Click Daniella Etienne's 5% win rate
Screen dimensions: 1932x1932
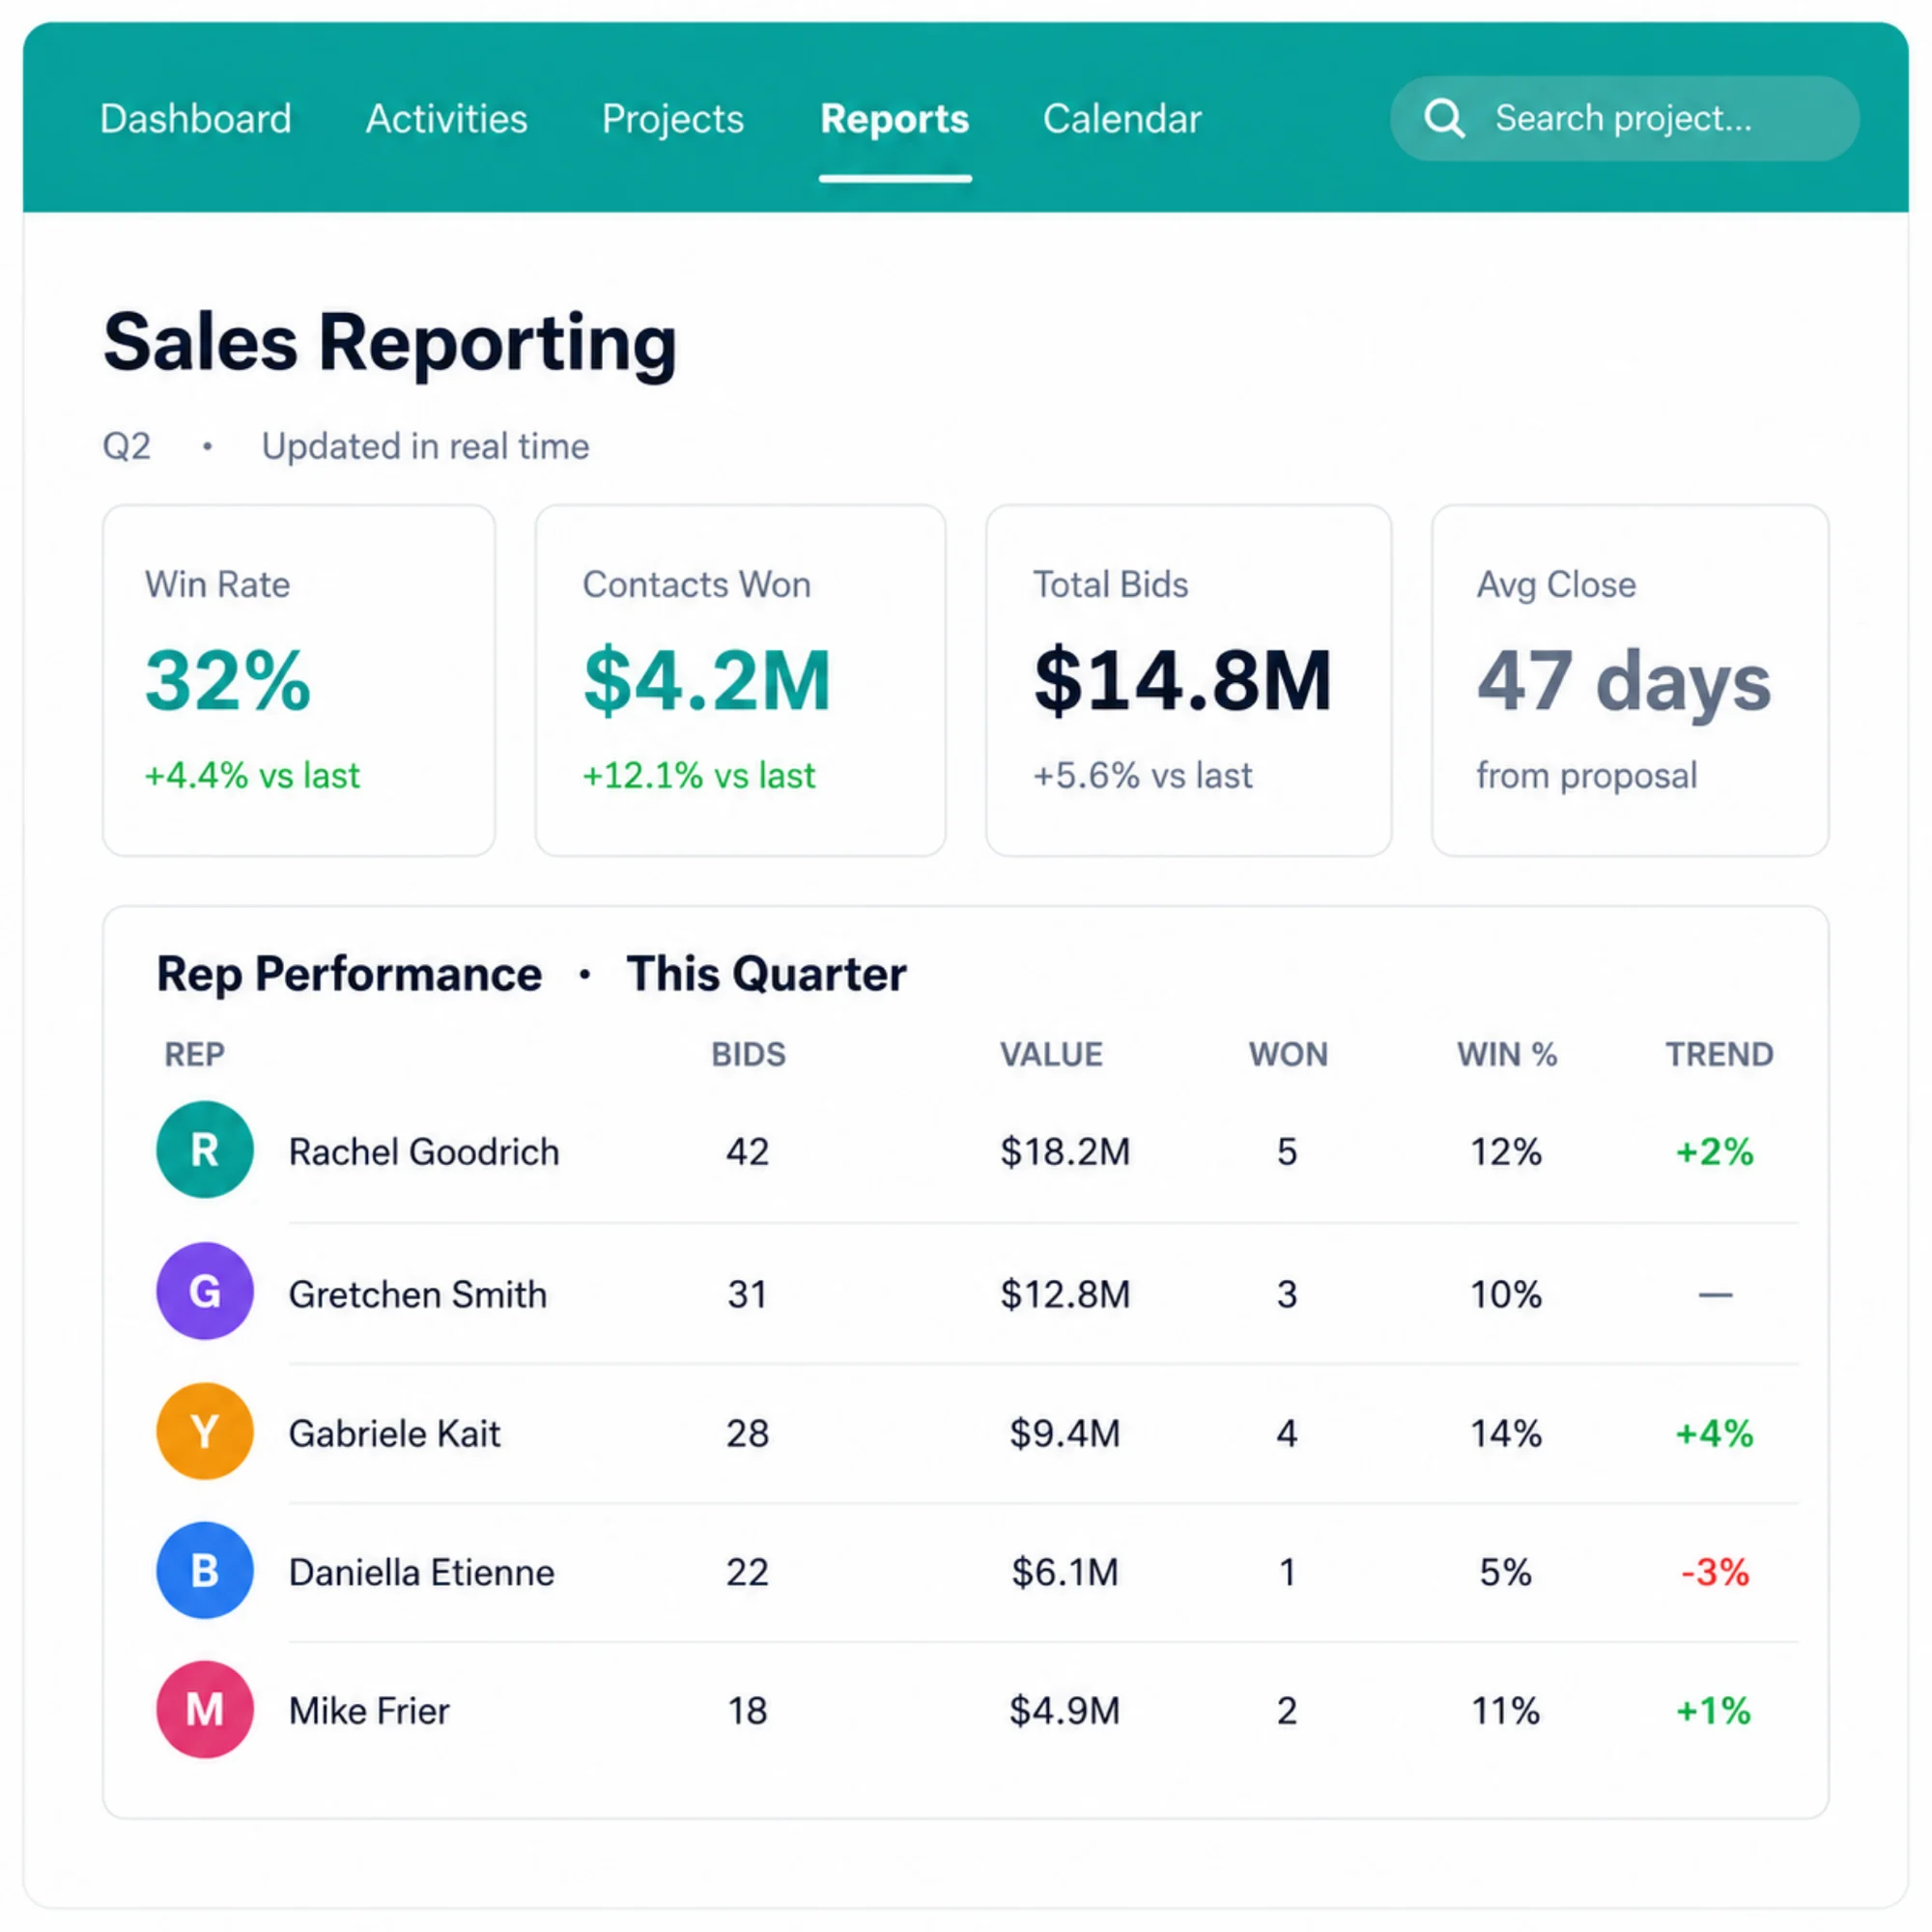coord(1506,1573)
